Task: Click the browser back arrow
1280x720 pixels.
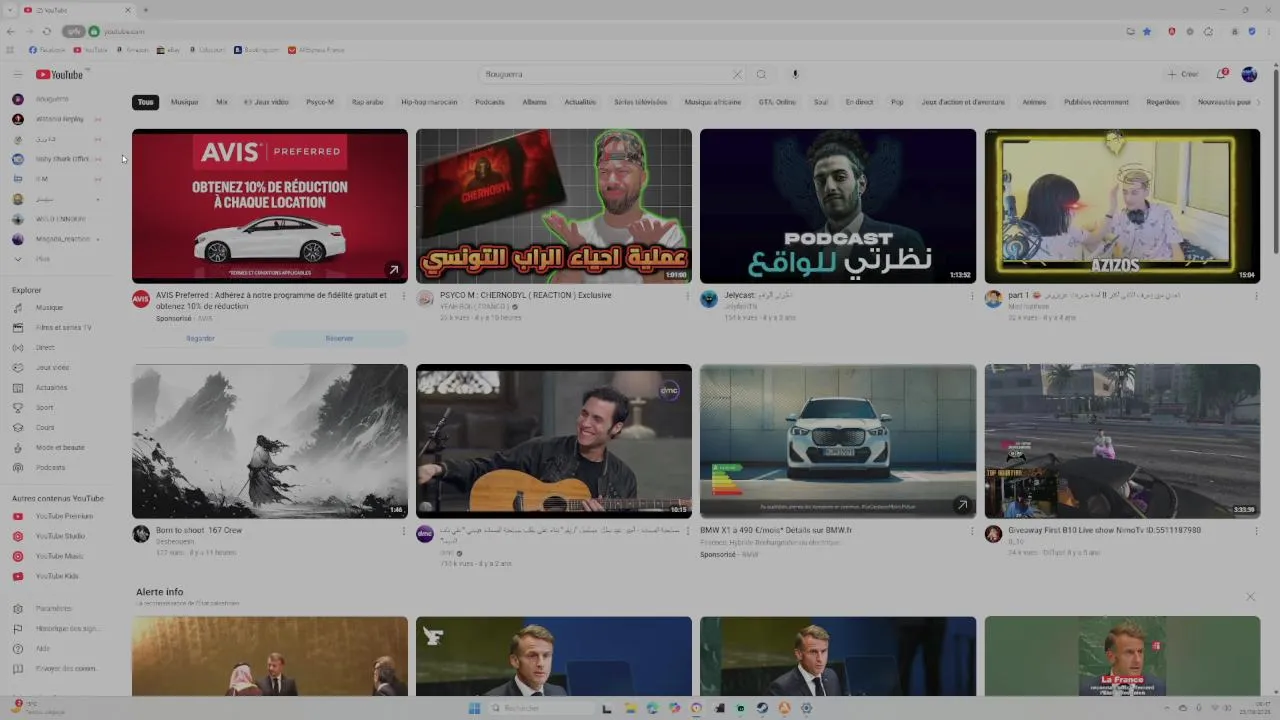Action: click(11, 32)
